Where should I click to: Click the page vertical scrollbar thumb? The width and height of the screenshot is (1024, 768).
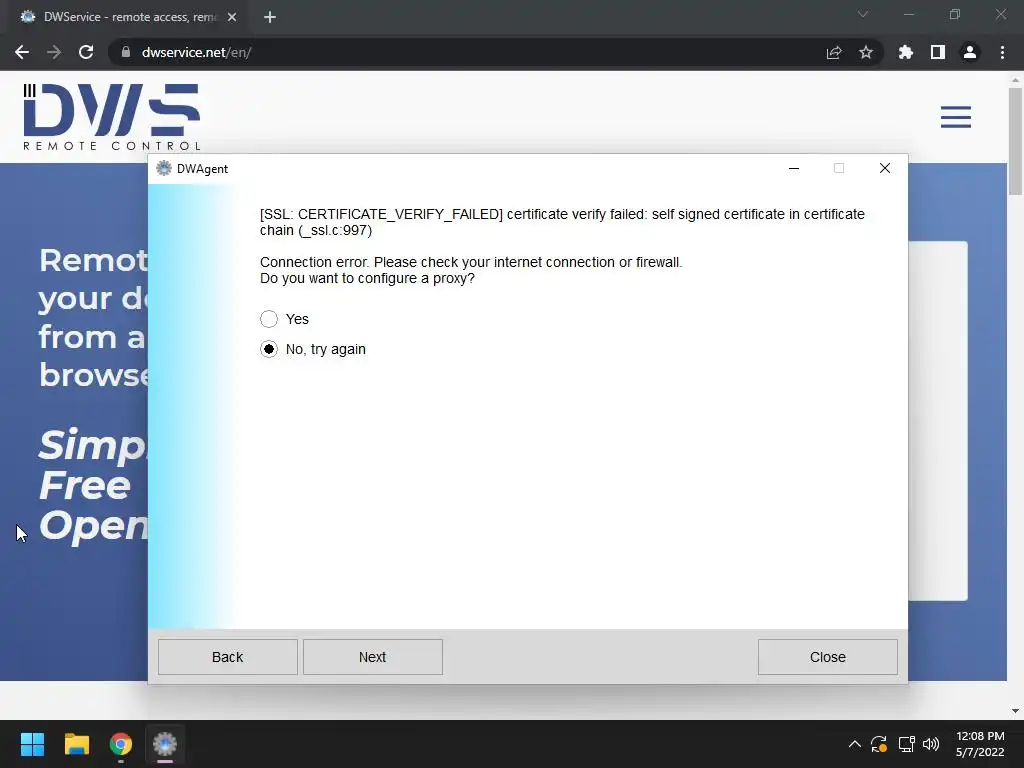1015,141
